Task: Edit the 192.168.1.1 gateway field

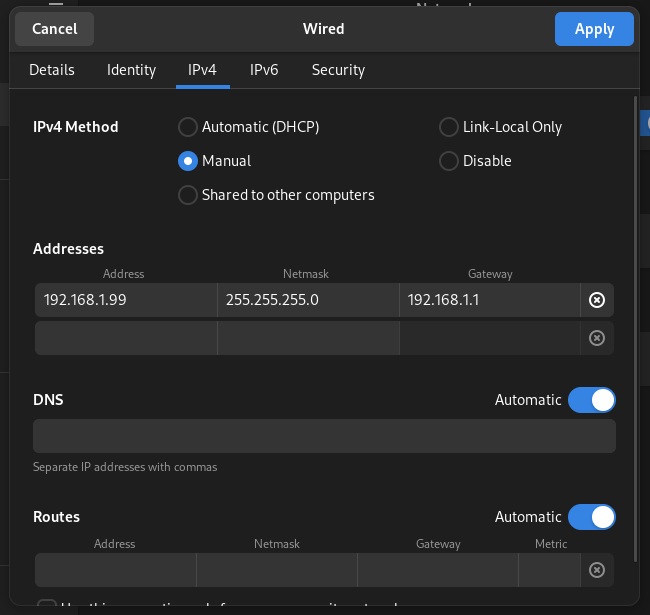Action: point(490,300)
